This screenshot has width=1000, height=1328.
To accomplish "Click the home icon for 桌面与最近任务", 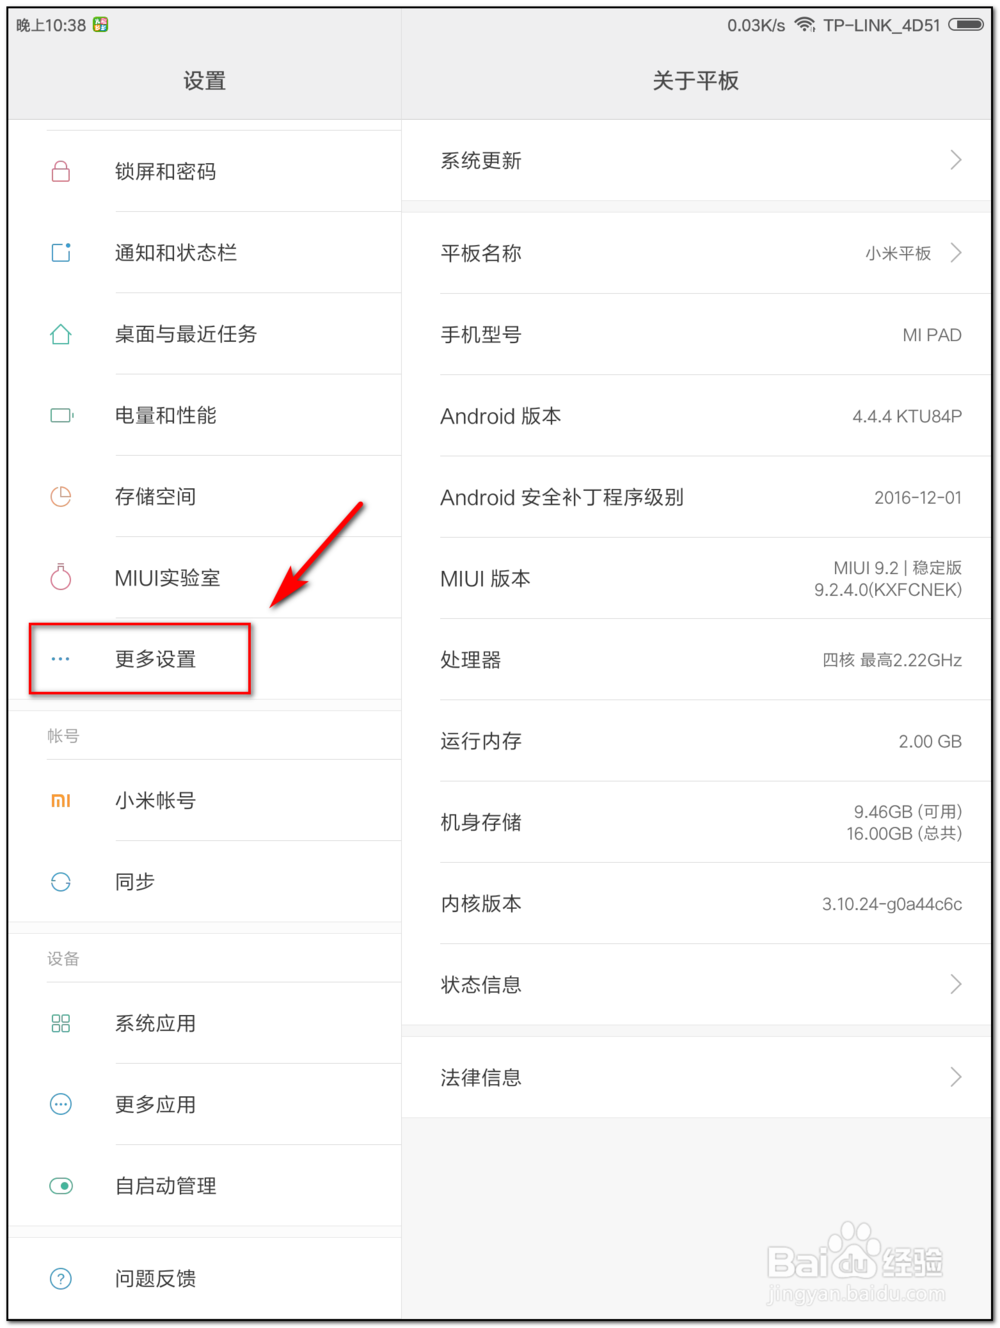I will click(61, 334).
